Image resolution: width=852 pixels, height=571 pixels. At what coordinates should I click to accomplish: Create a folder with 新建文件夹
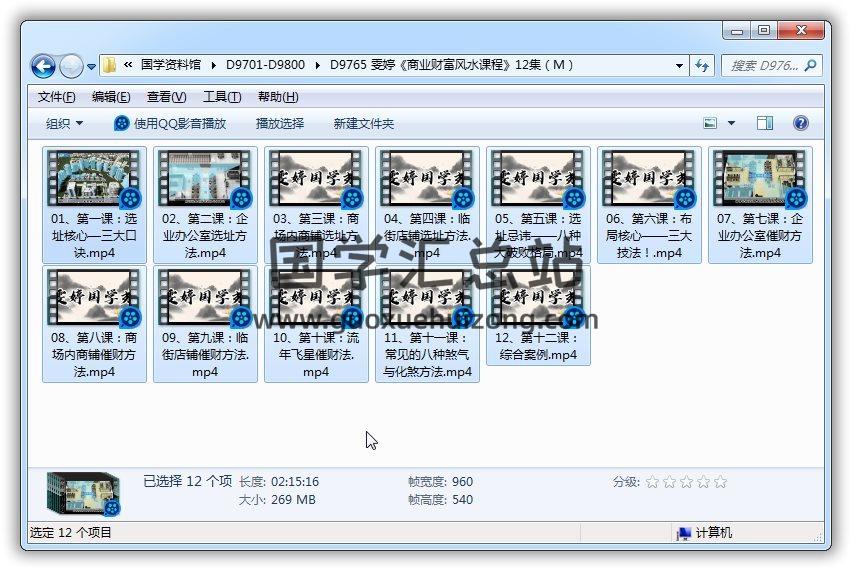[364, 123]
